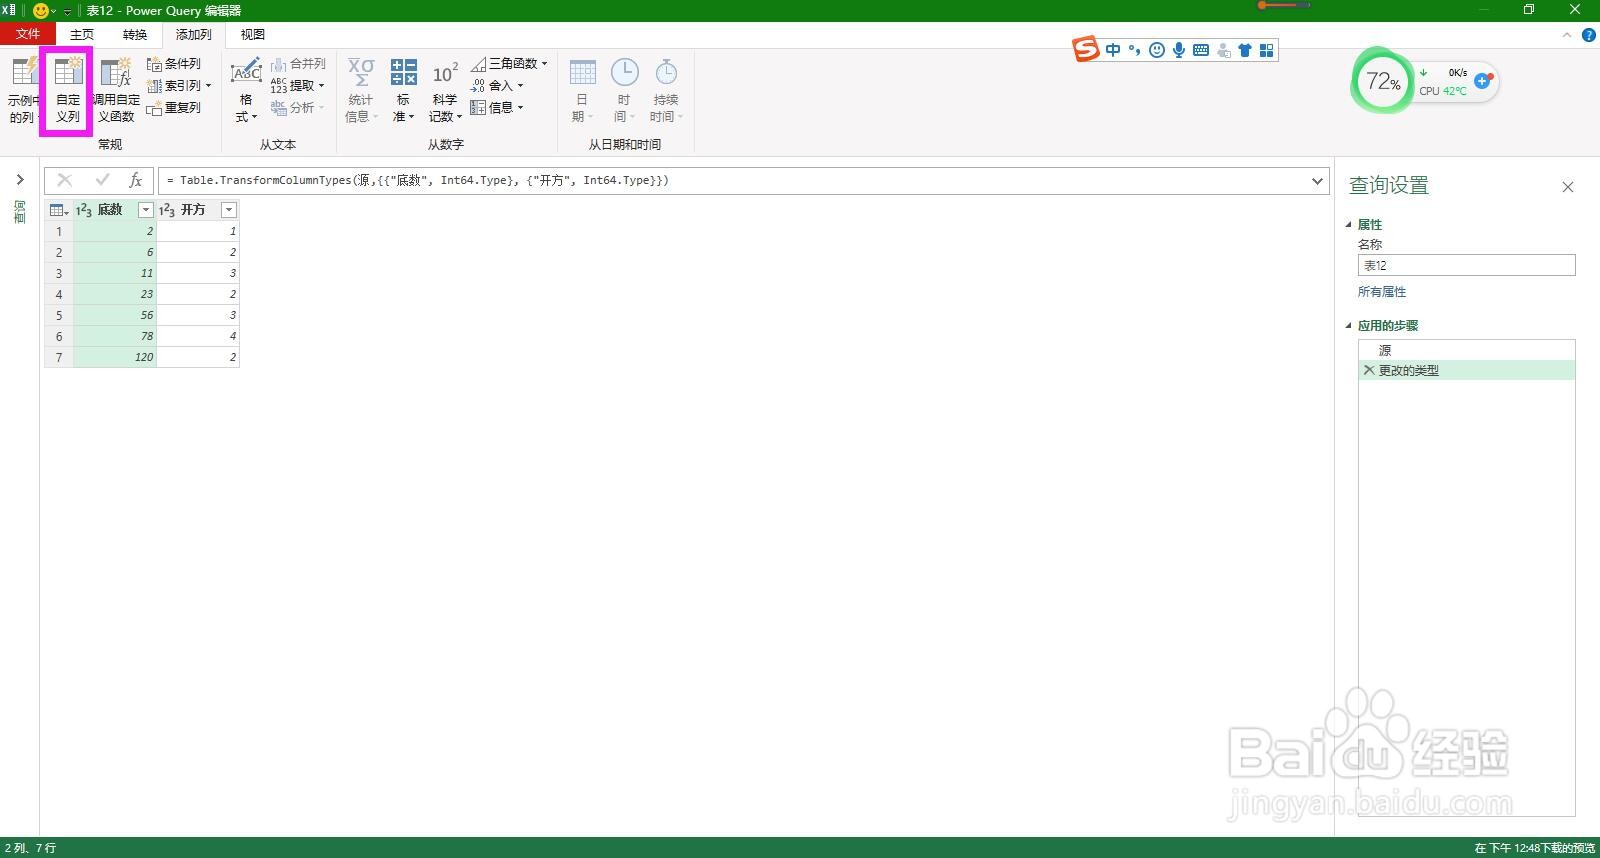Open the Information (信息) menu
1600x858 pixels.
click(497, 108)
